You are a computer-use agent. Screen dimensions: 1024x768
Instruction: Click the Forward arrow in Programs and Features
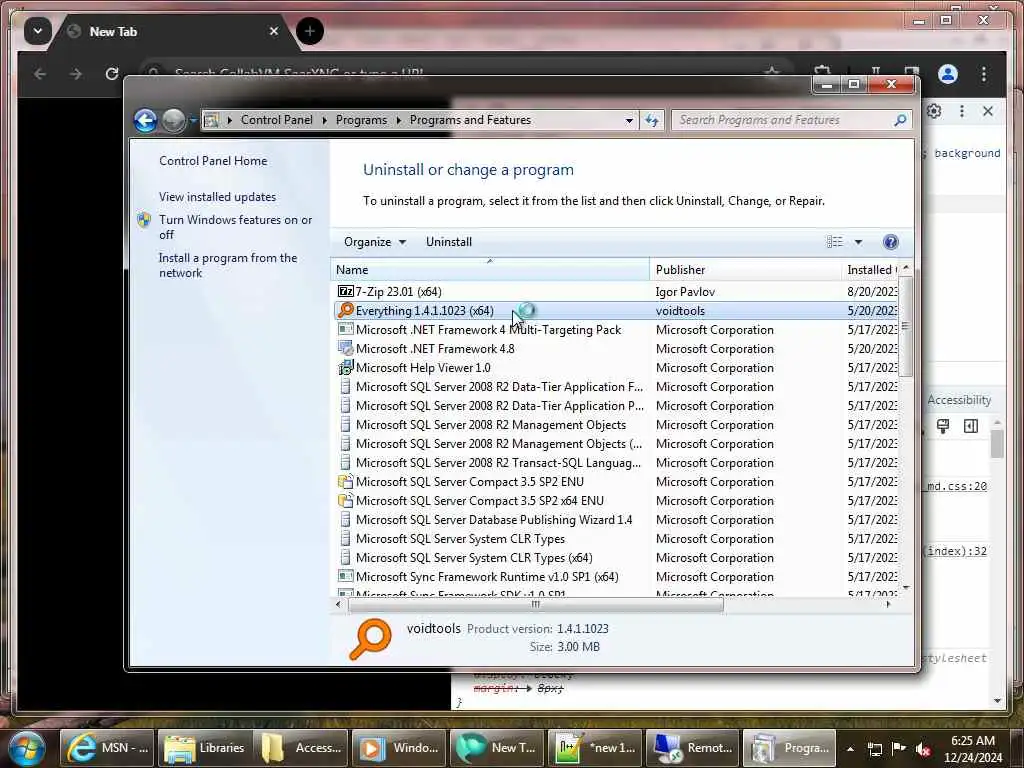click(x=173, y=120)
